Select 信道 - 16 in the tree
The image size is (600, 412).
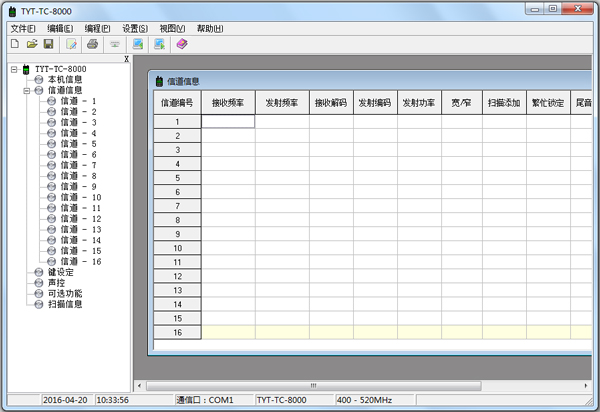click(81, 262)
